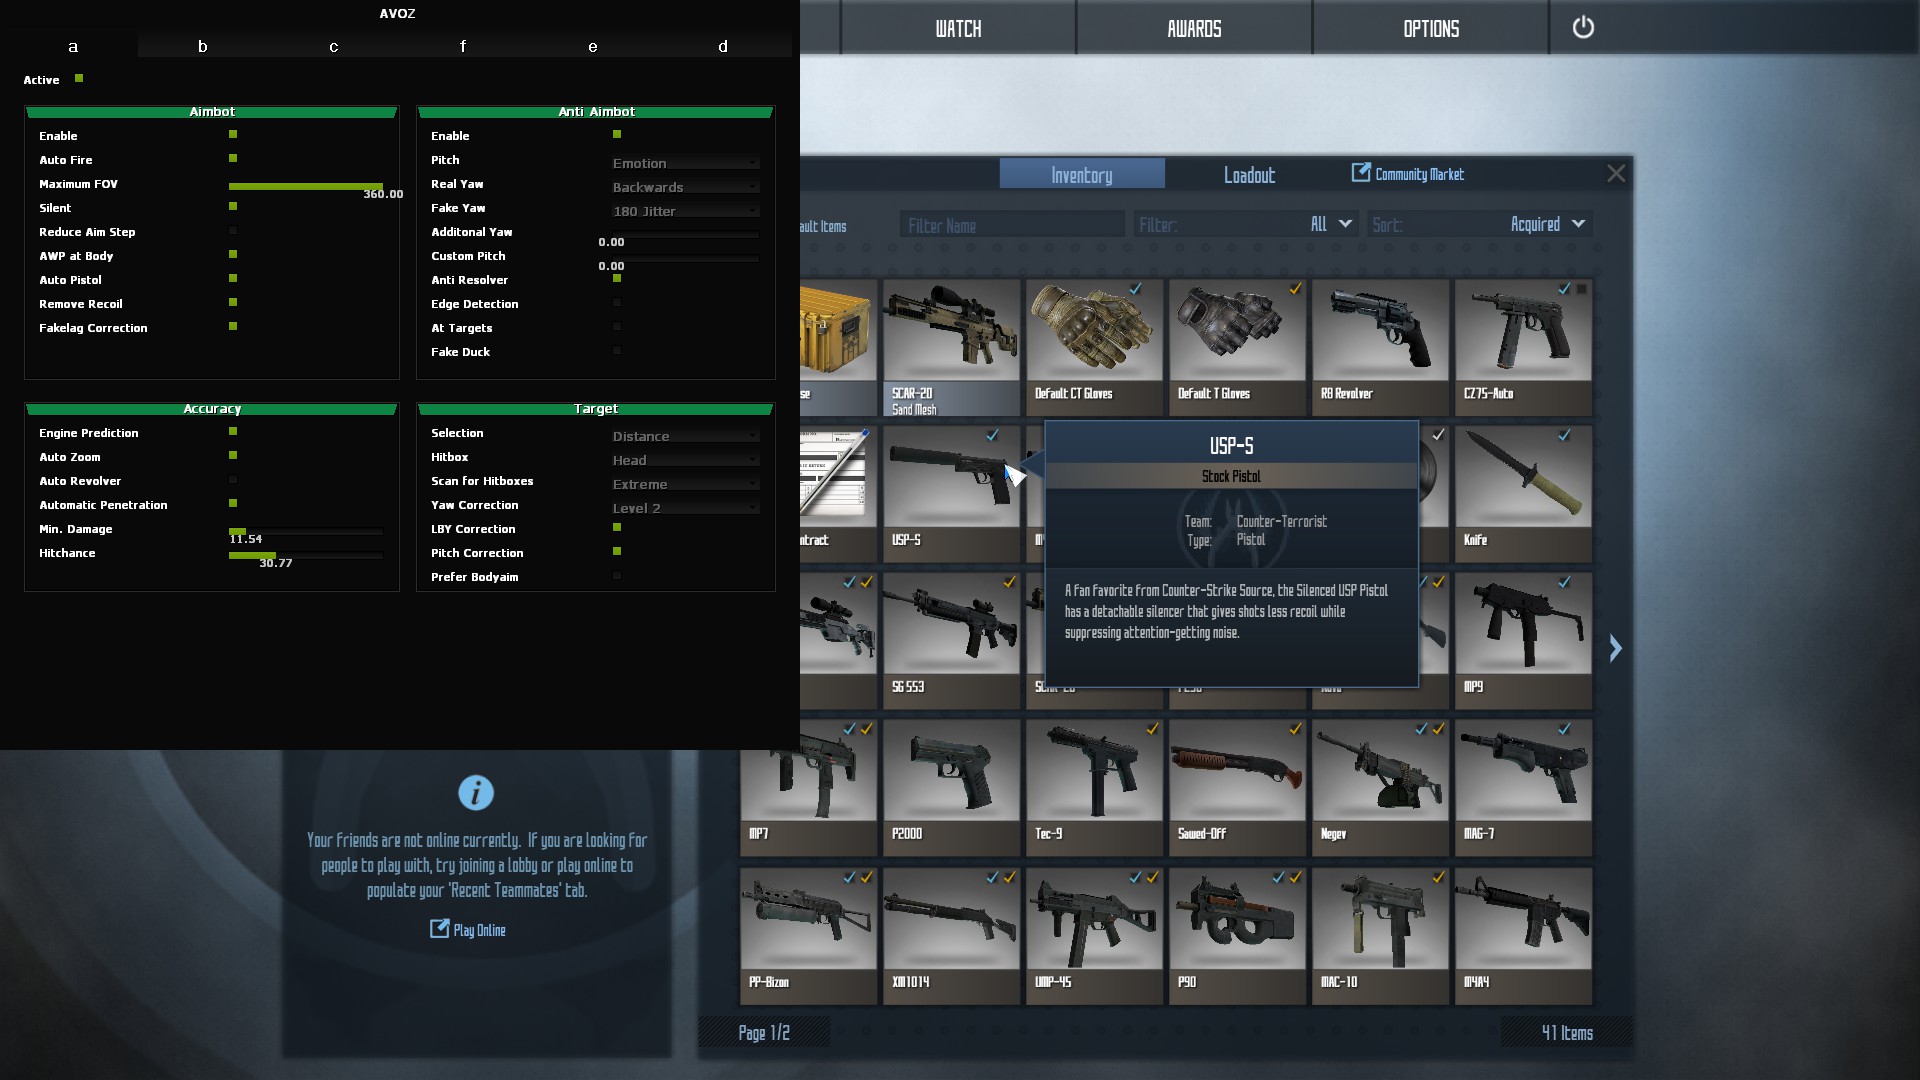Click the Filter Name input field

pos(1011,225)
